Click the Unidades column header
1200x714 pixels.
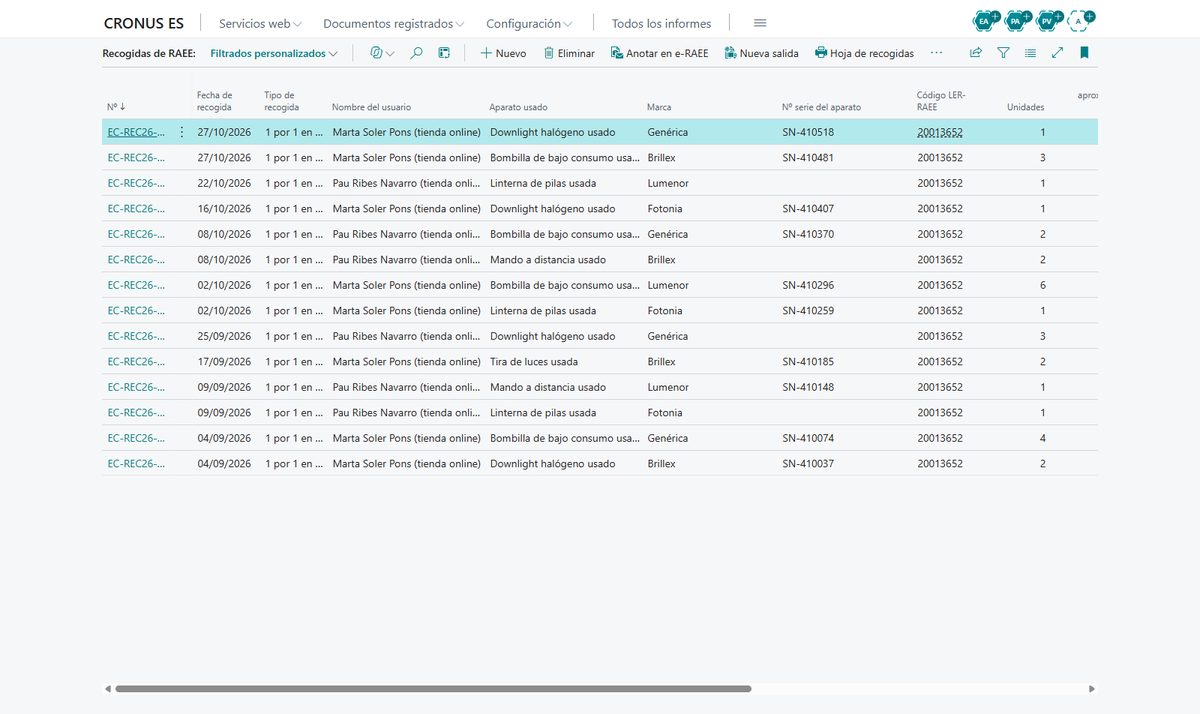[1026, 107]
